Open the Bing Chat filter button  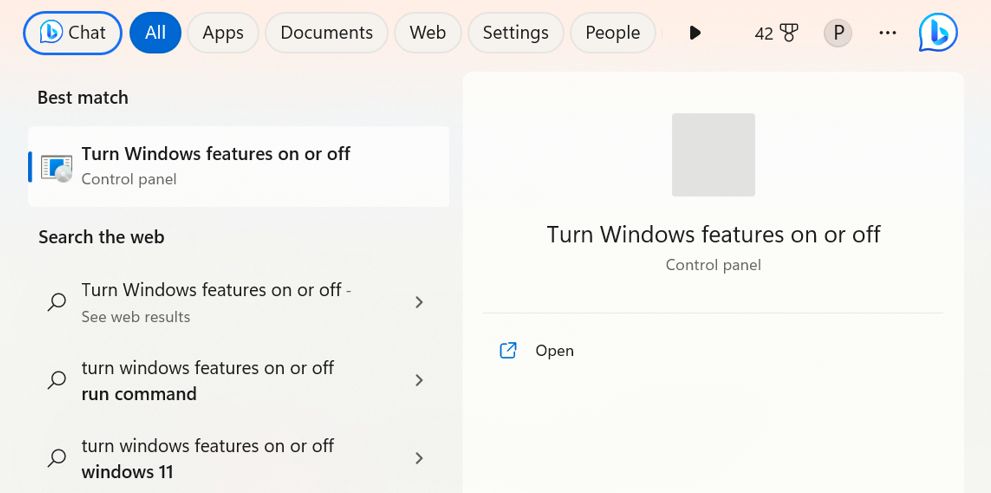point(72,33)
